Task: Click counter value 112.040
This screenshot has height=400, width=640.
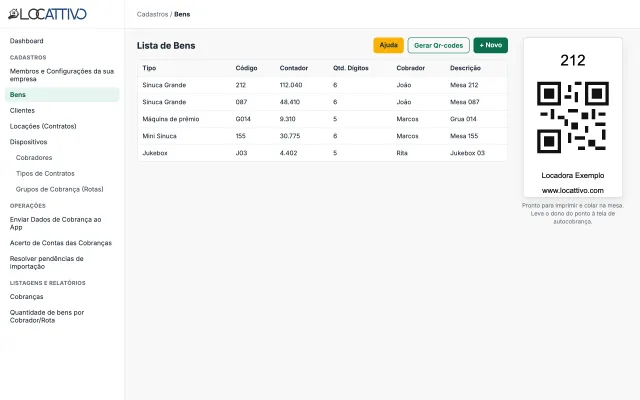Action: [x=291, y=85]
